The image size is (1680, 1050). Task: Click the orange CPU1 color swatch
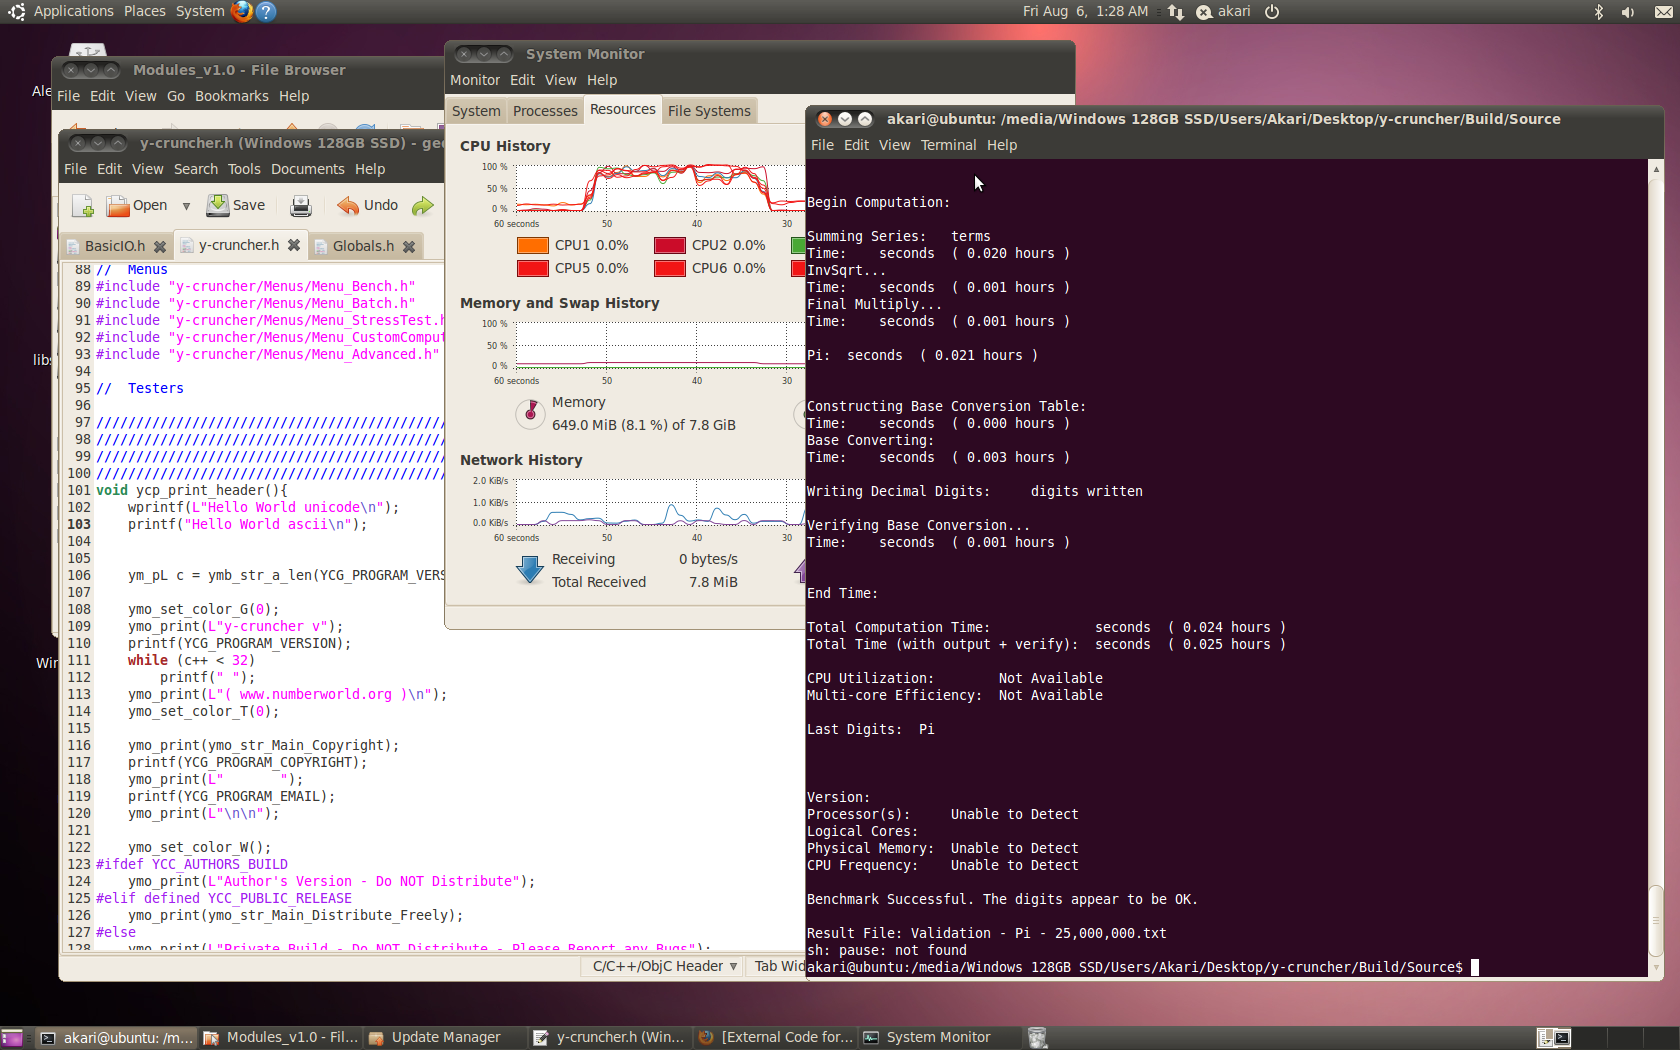532,245
